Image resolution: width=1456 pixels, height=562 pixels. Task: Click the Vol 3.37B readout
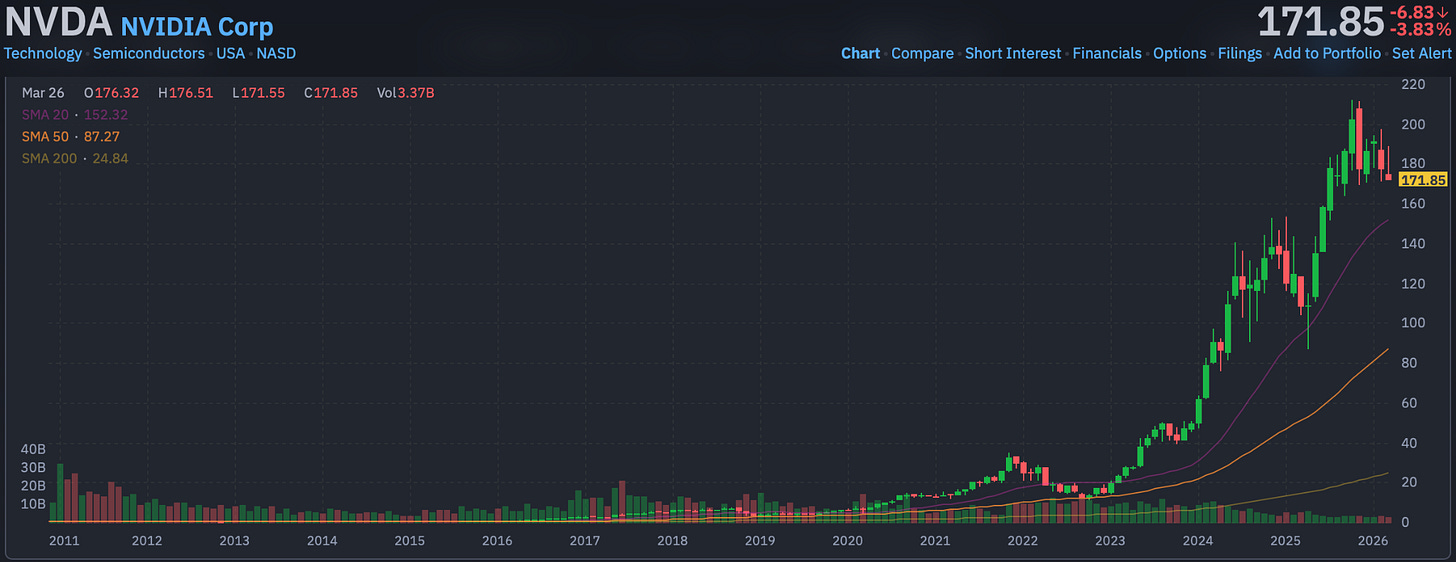point(406,92)
